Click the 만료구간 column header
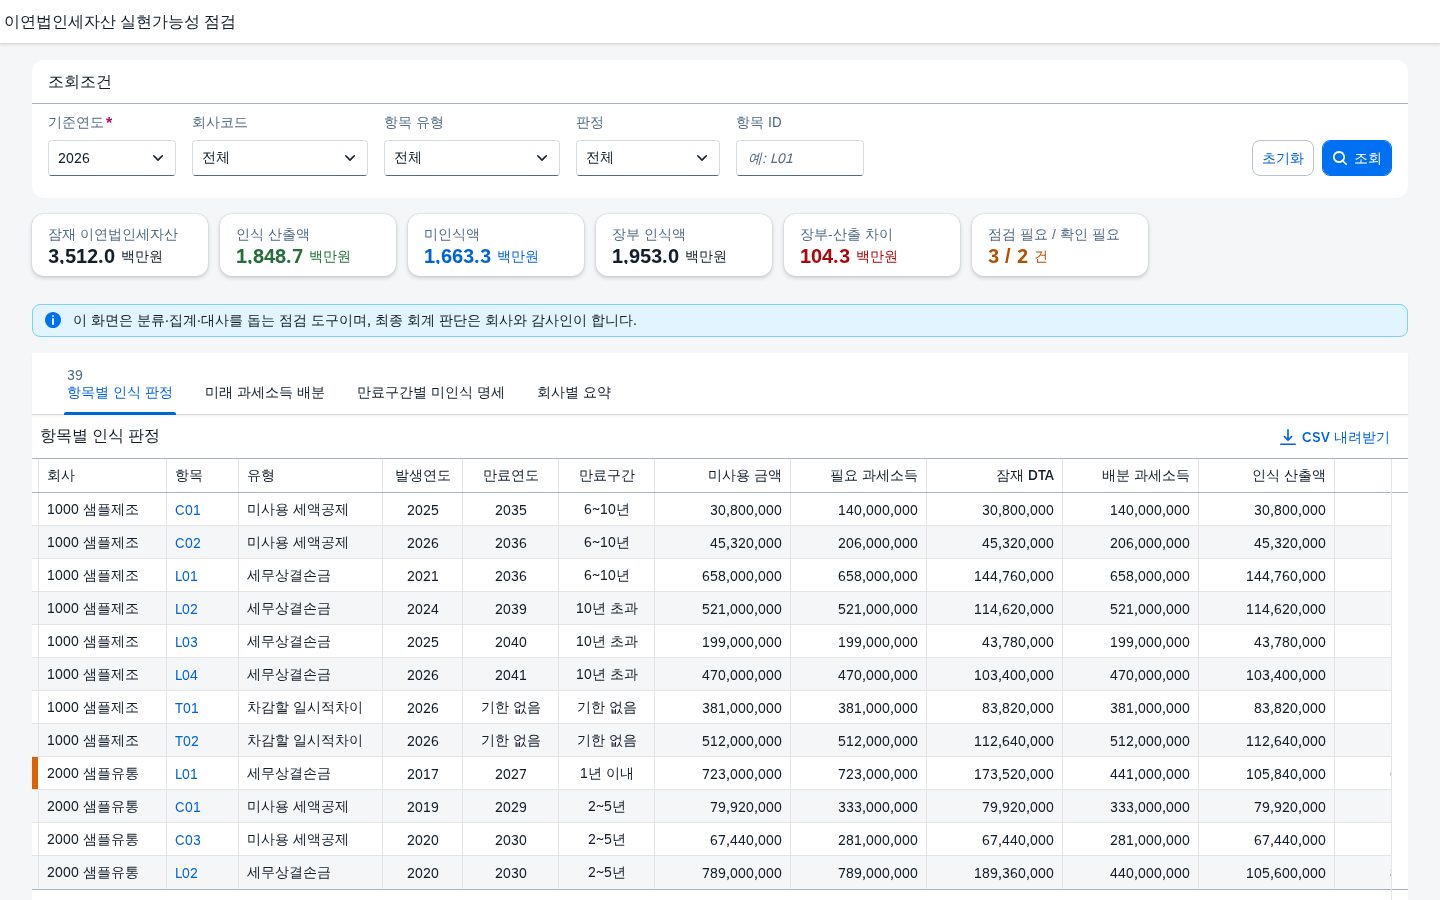The height and width of the screenshot is (900, 1440). 607,476
